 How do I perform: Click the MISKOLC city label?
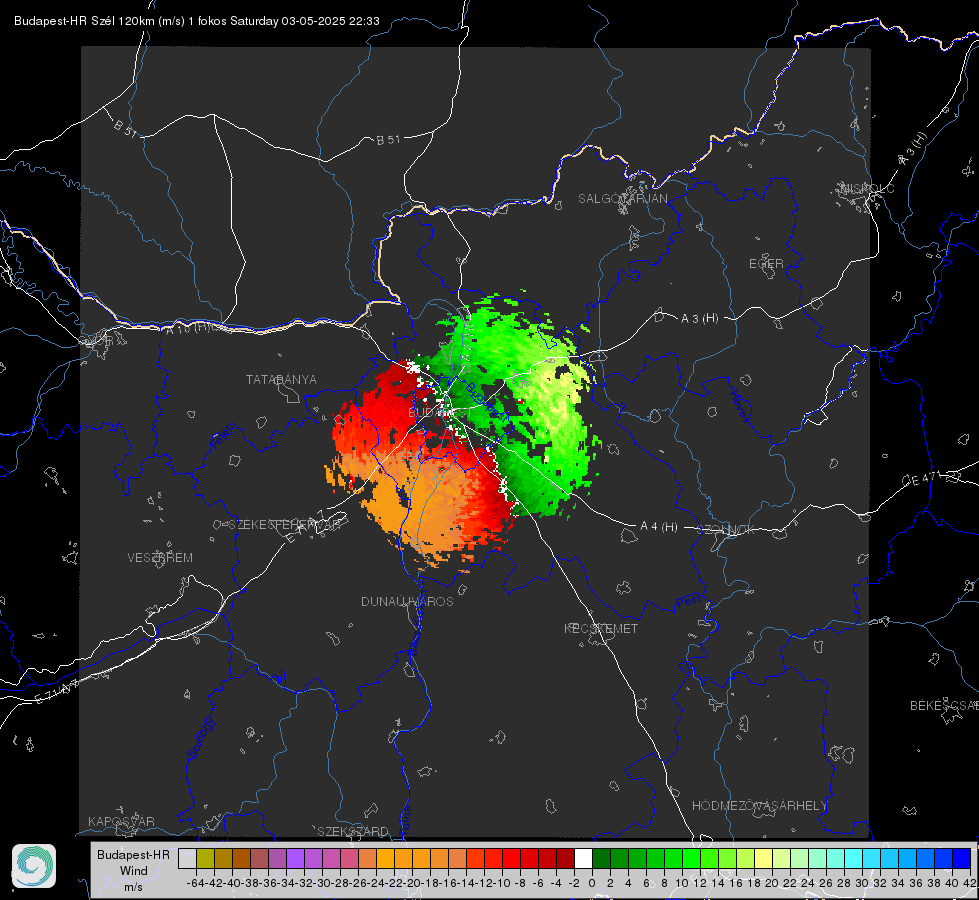pyautogui.click(x=867, y=189)
